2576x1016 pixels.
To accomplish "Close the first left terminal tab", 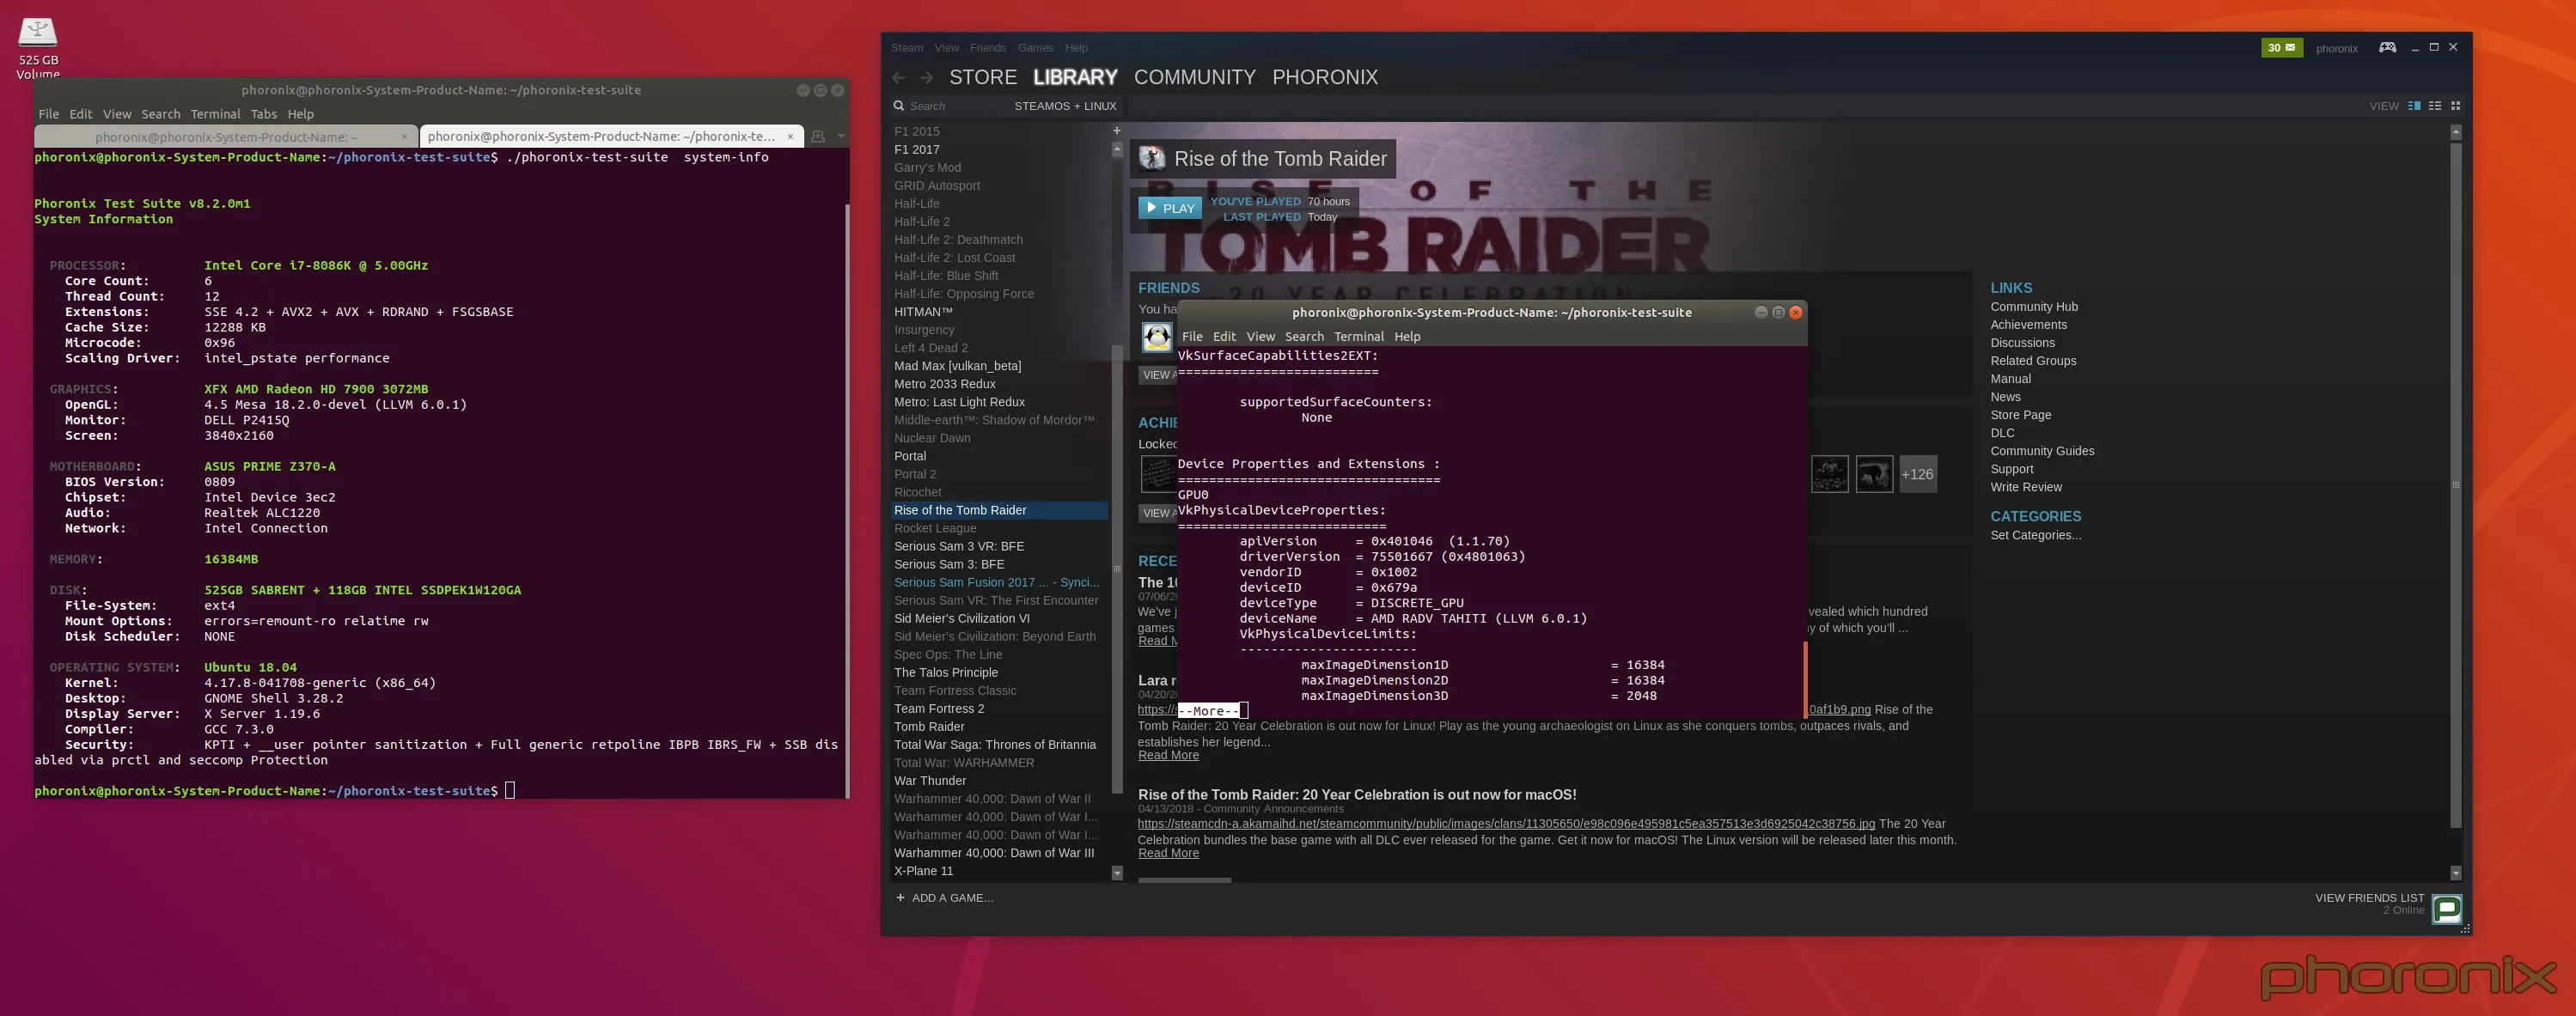I will click(x=404, y=137).
